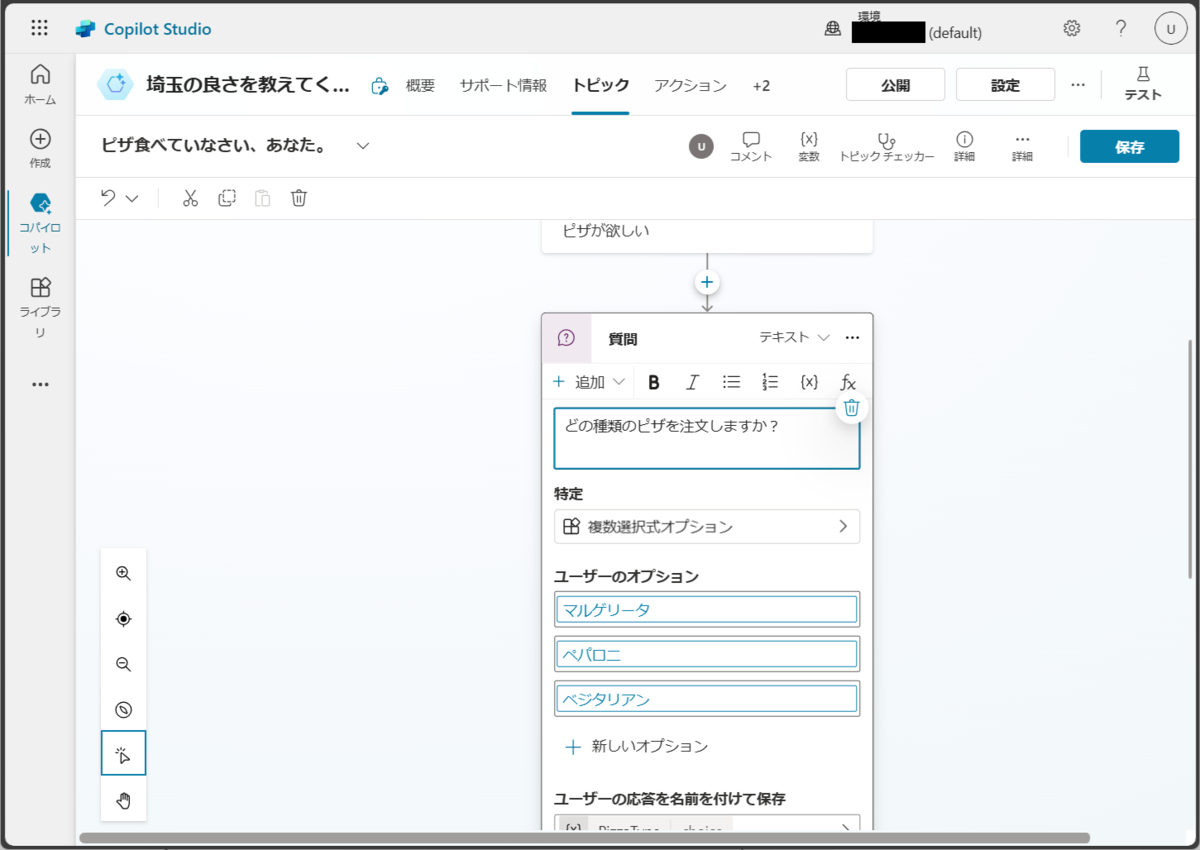Screen dimensions: 1200x850
Task: Activate the selection pointer tool
Action: click(x=124, y=754)
